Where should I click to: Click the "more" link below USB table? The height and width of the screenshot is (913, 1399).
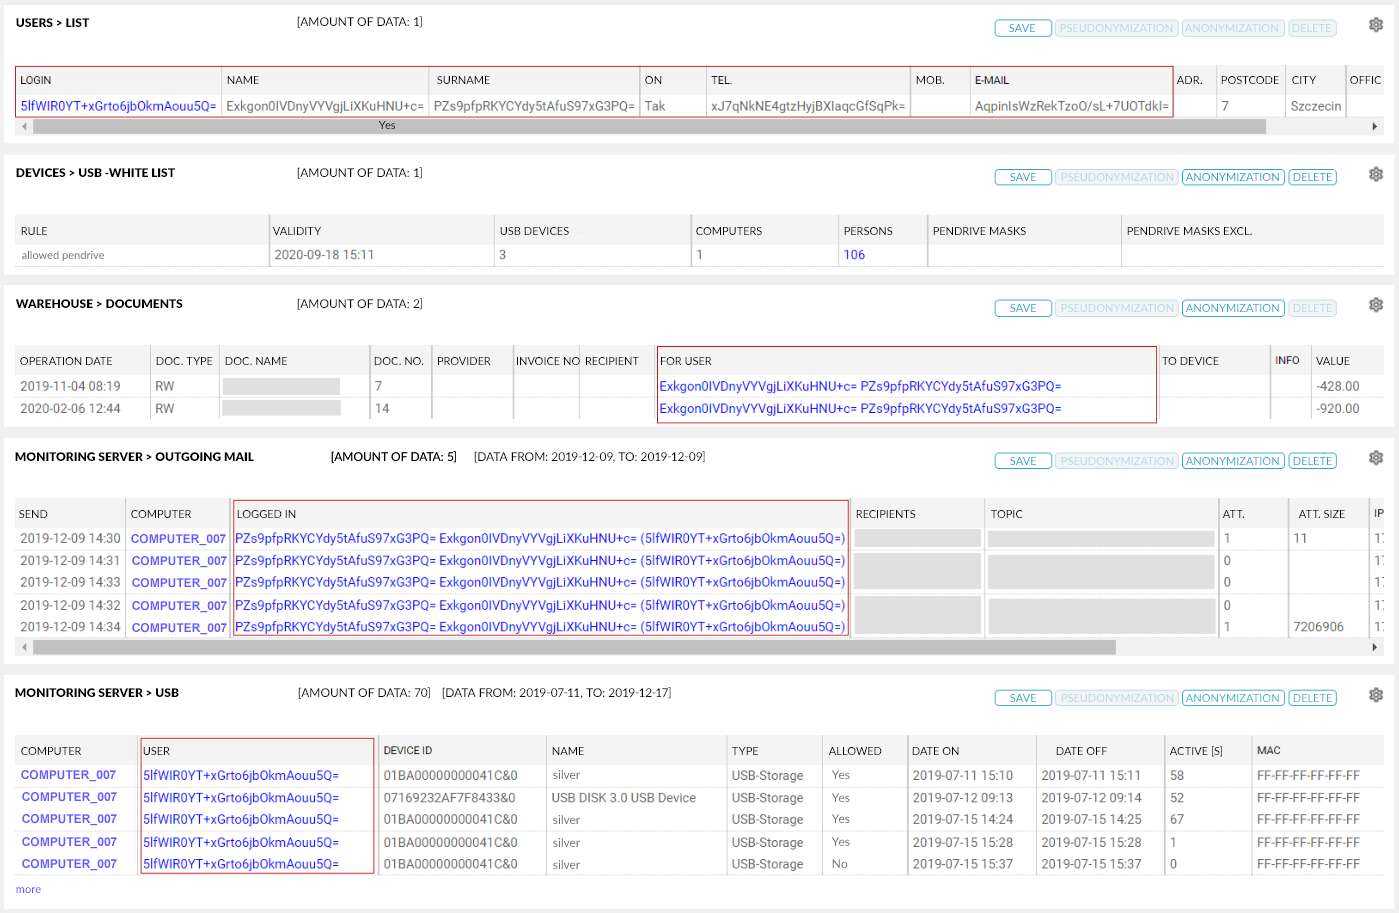click(28, 890)
